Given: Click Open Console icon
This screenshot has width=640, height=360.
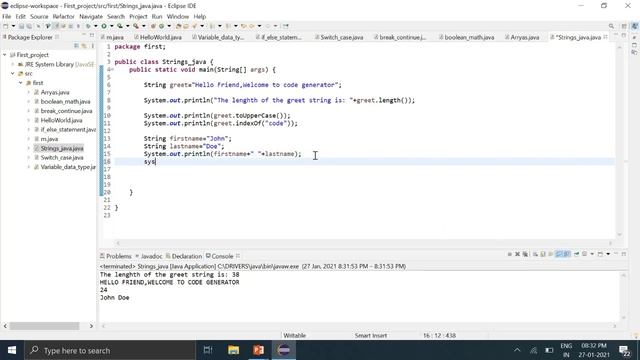Looking at the screenshot, I should (600, 254).
